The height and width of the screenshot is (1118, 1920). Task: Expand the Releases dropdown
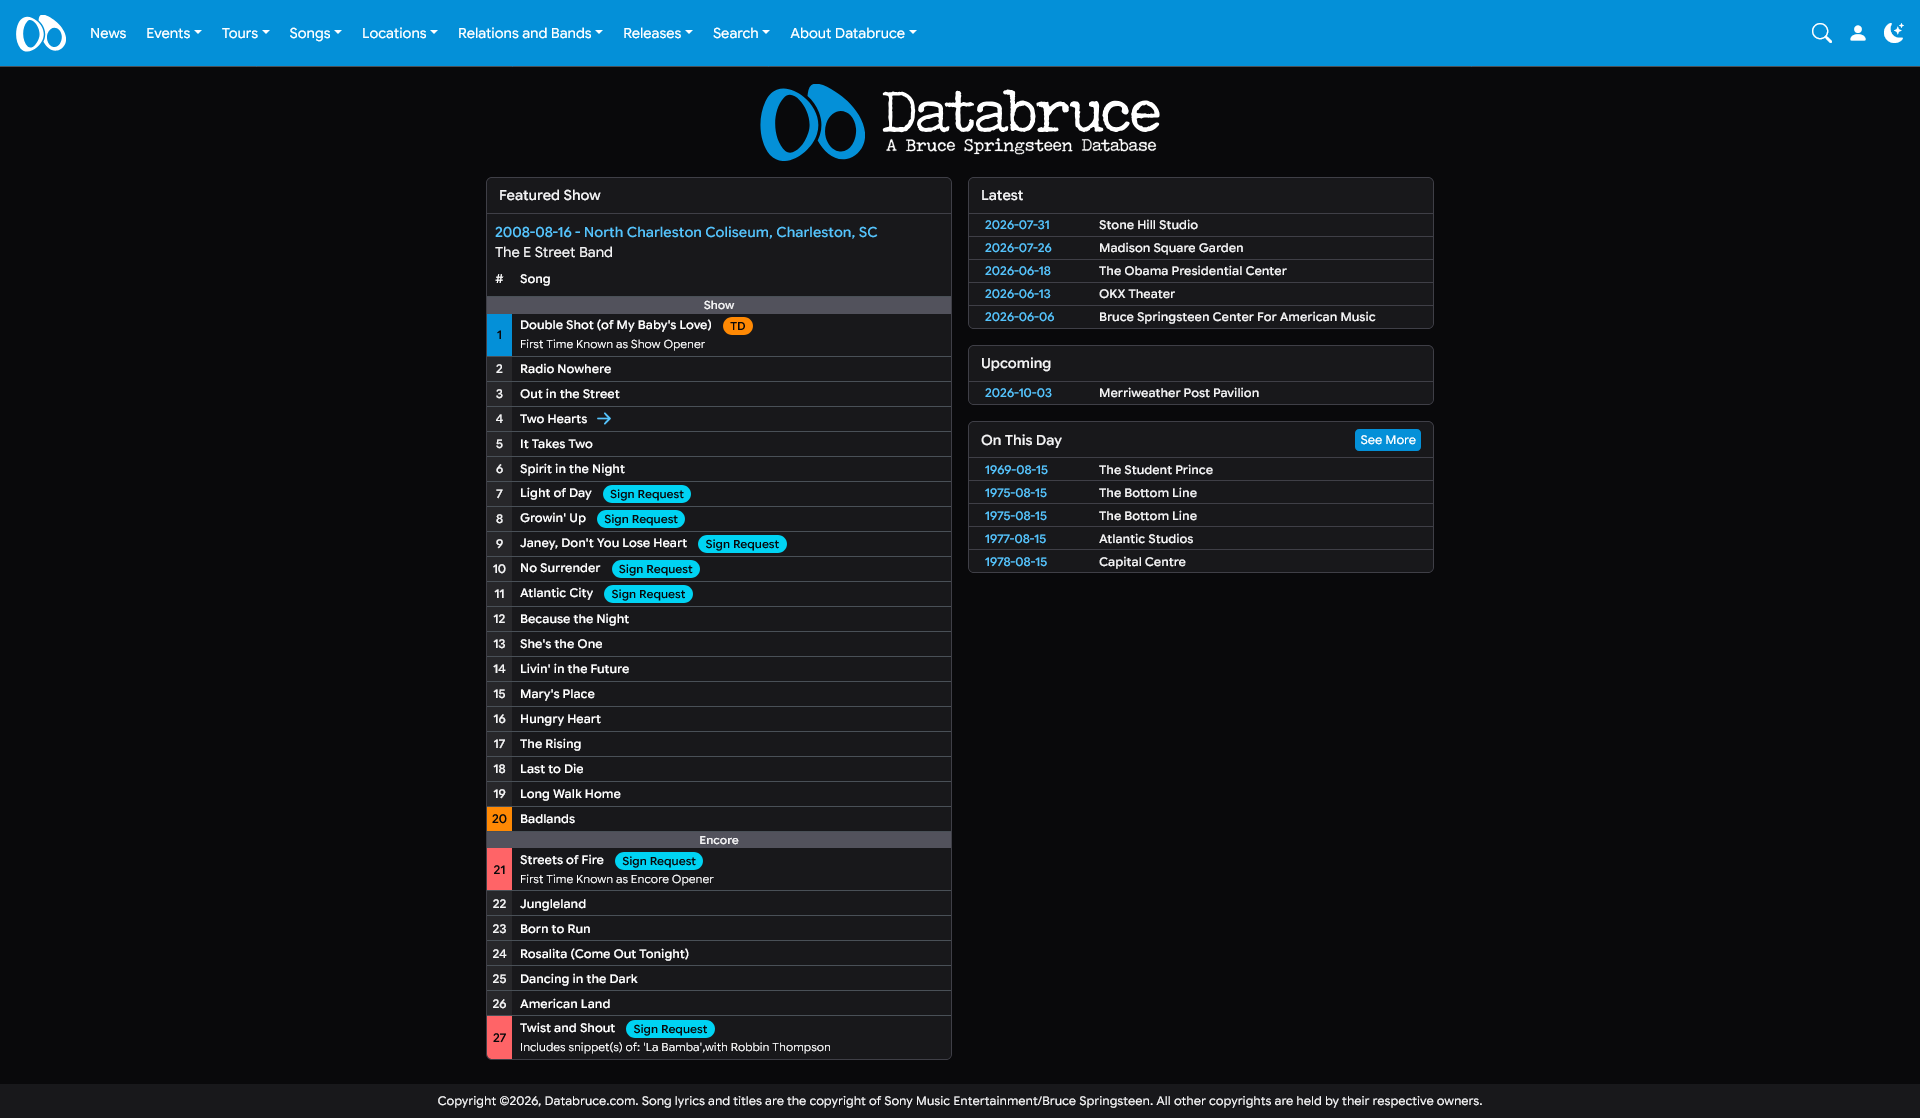658,33
